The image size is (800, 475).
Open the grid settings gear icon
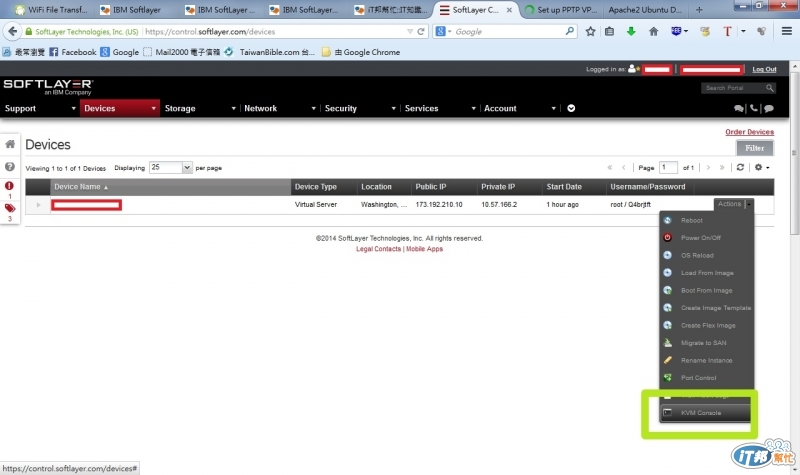click(x=761, y=167)
